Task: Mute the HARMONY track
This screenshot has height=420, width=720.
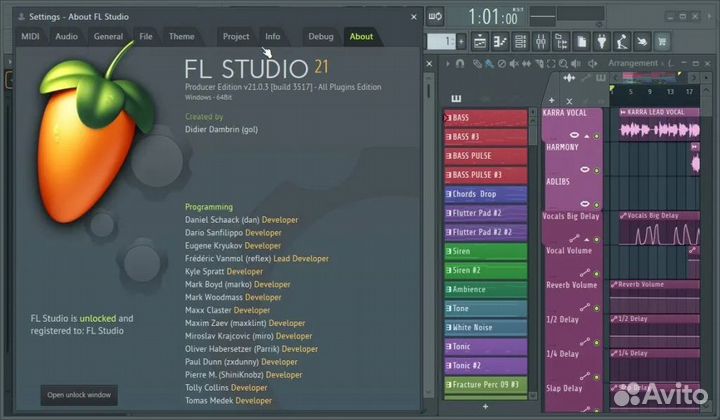Action: pos(596,170)
